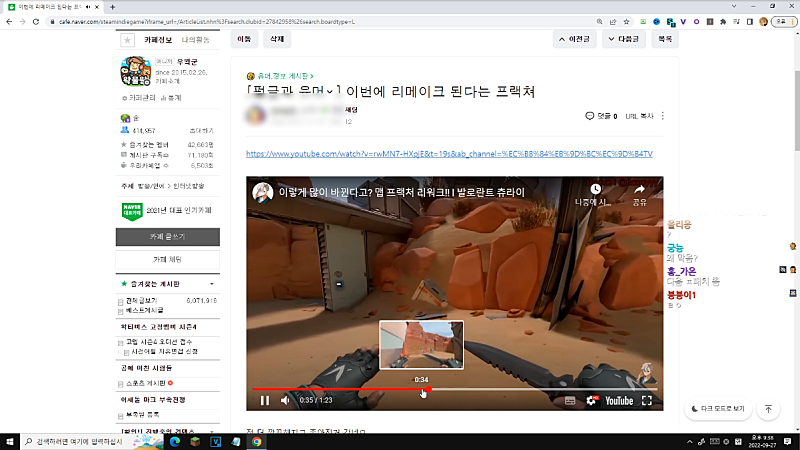The width and height of the screenshot is (800, 450).
Task: Pause the YouTube video
Action: [265, 401]
